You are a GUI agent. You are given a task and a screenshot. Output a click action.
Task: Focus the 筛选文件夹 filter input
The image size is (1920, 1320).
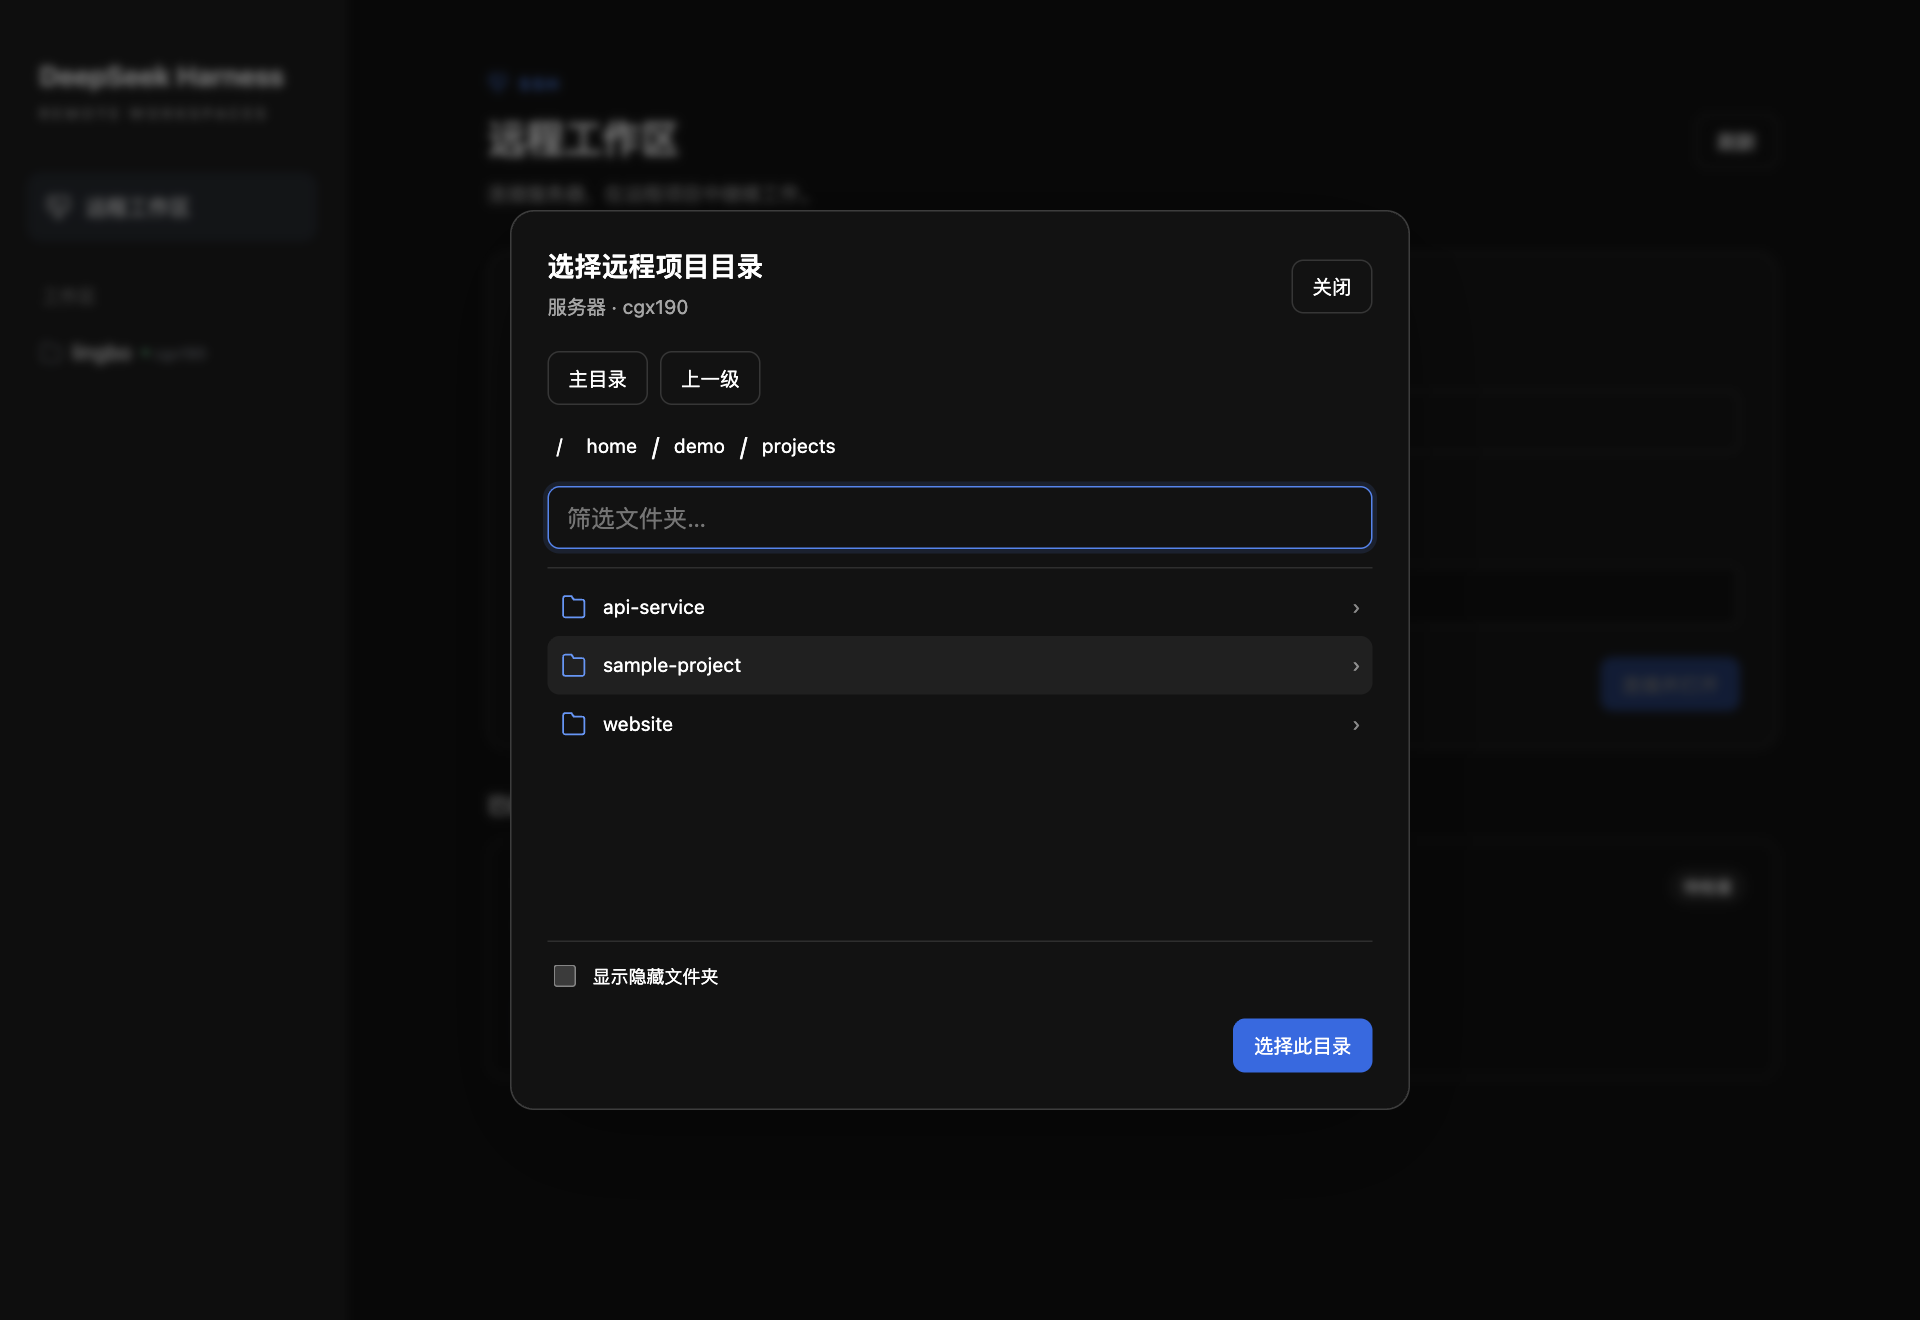[x=960, y=518]
